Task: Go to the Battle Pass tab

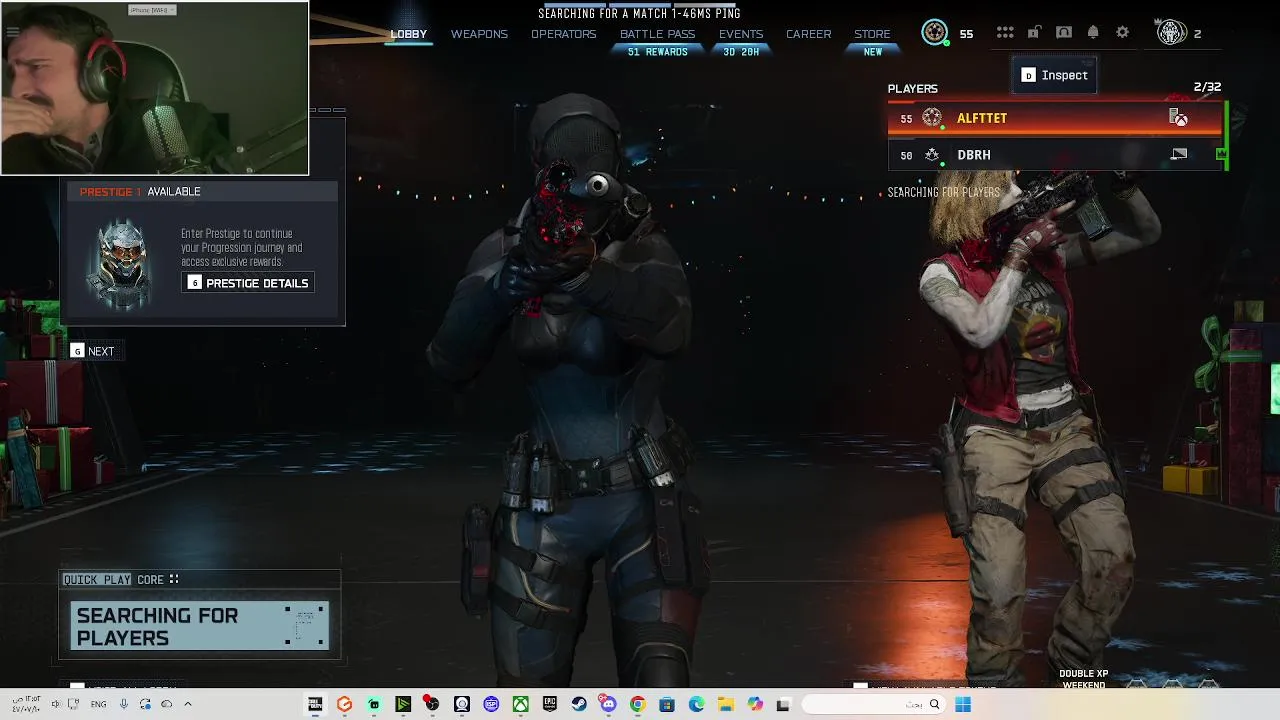Action: [x=657, y=34]
